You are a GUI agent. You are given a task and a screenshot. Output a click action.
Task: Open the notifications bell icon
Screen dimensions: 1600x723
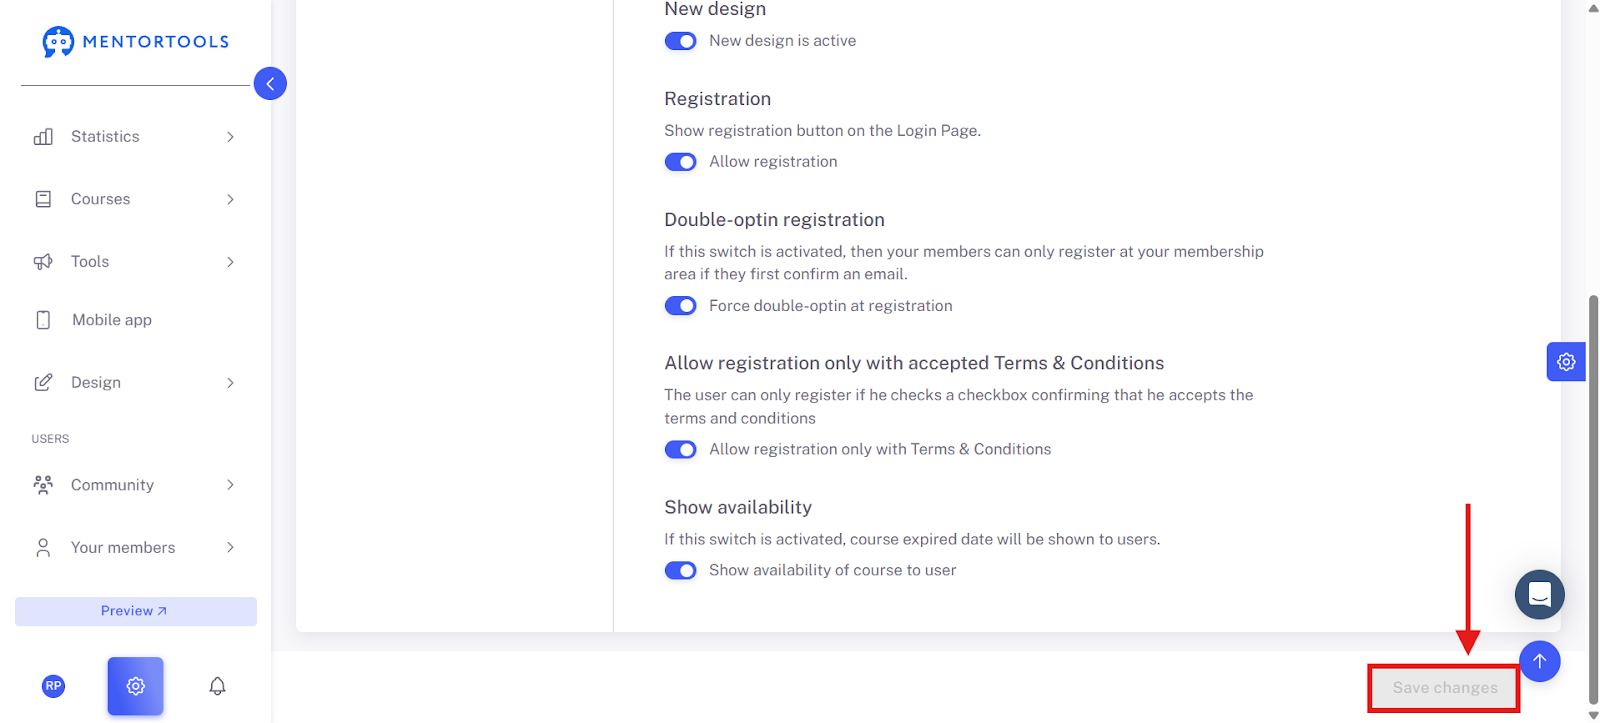point(217,686)
